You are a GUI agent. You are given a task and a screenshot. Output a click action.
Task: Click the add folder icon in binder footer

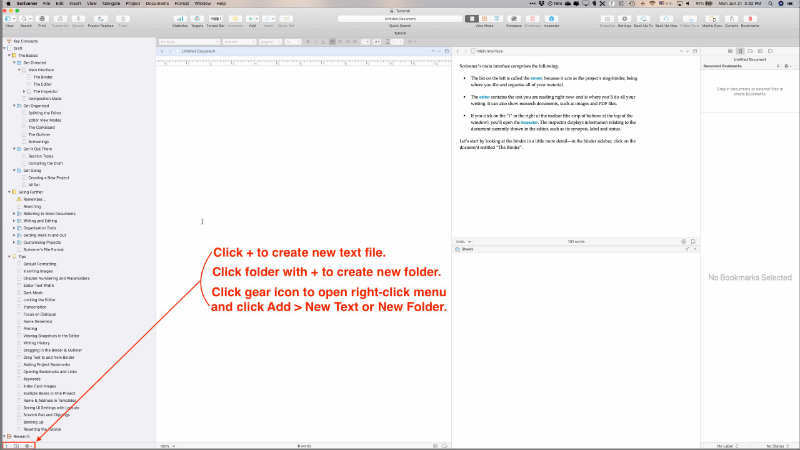click(x=16, y=446)
